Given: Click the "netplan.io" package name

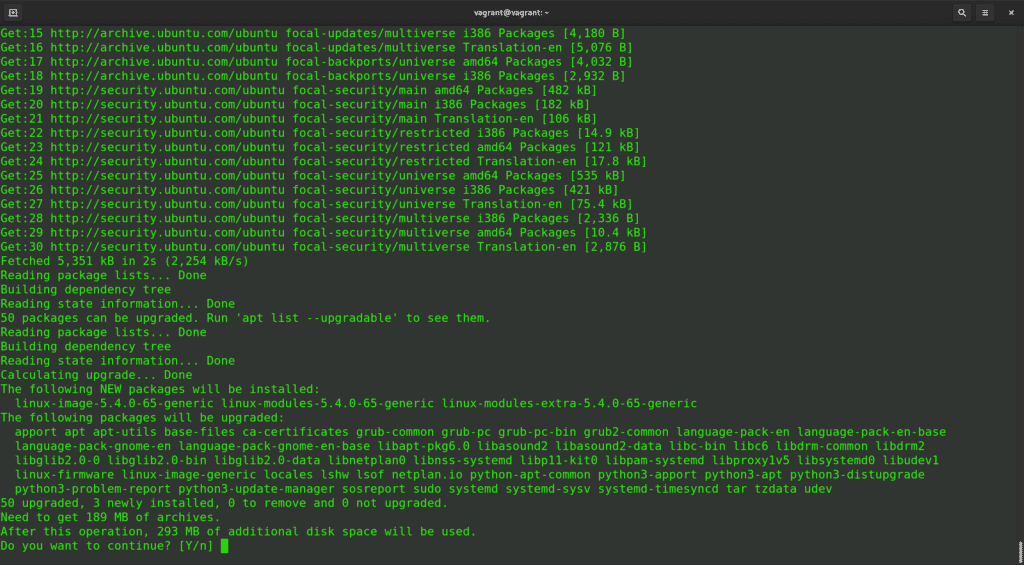Looking at the screenshot, I should coord(427,475).
